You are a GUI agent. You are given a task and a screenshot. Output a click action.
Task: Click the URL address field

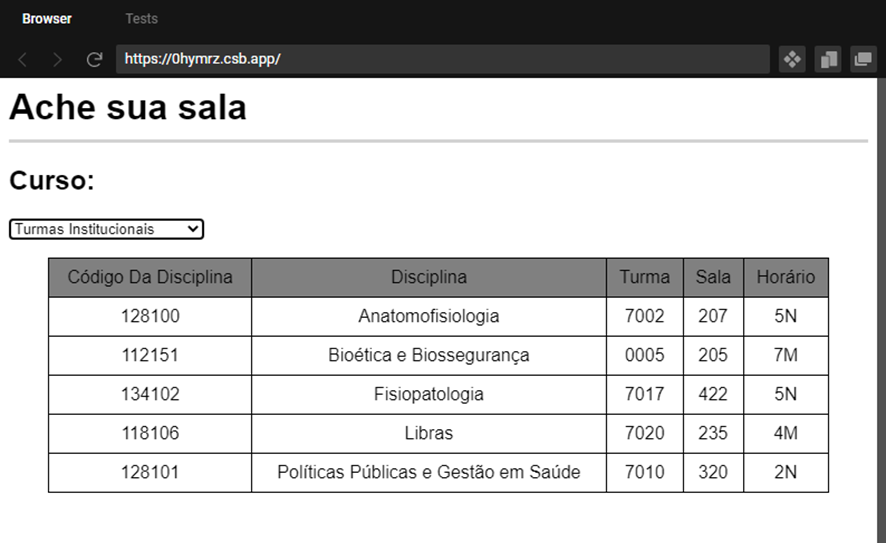pyautogui.click(x=443, y=59)
